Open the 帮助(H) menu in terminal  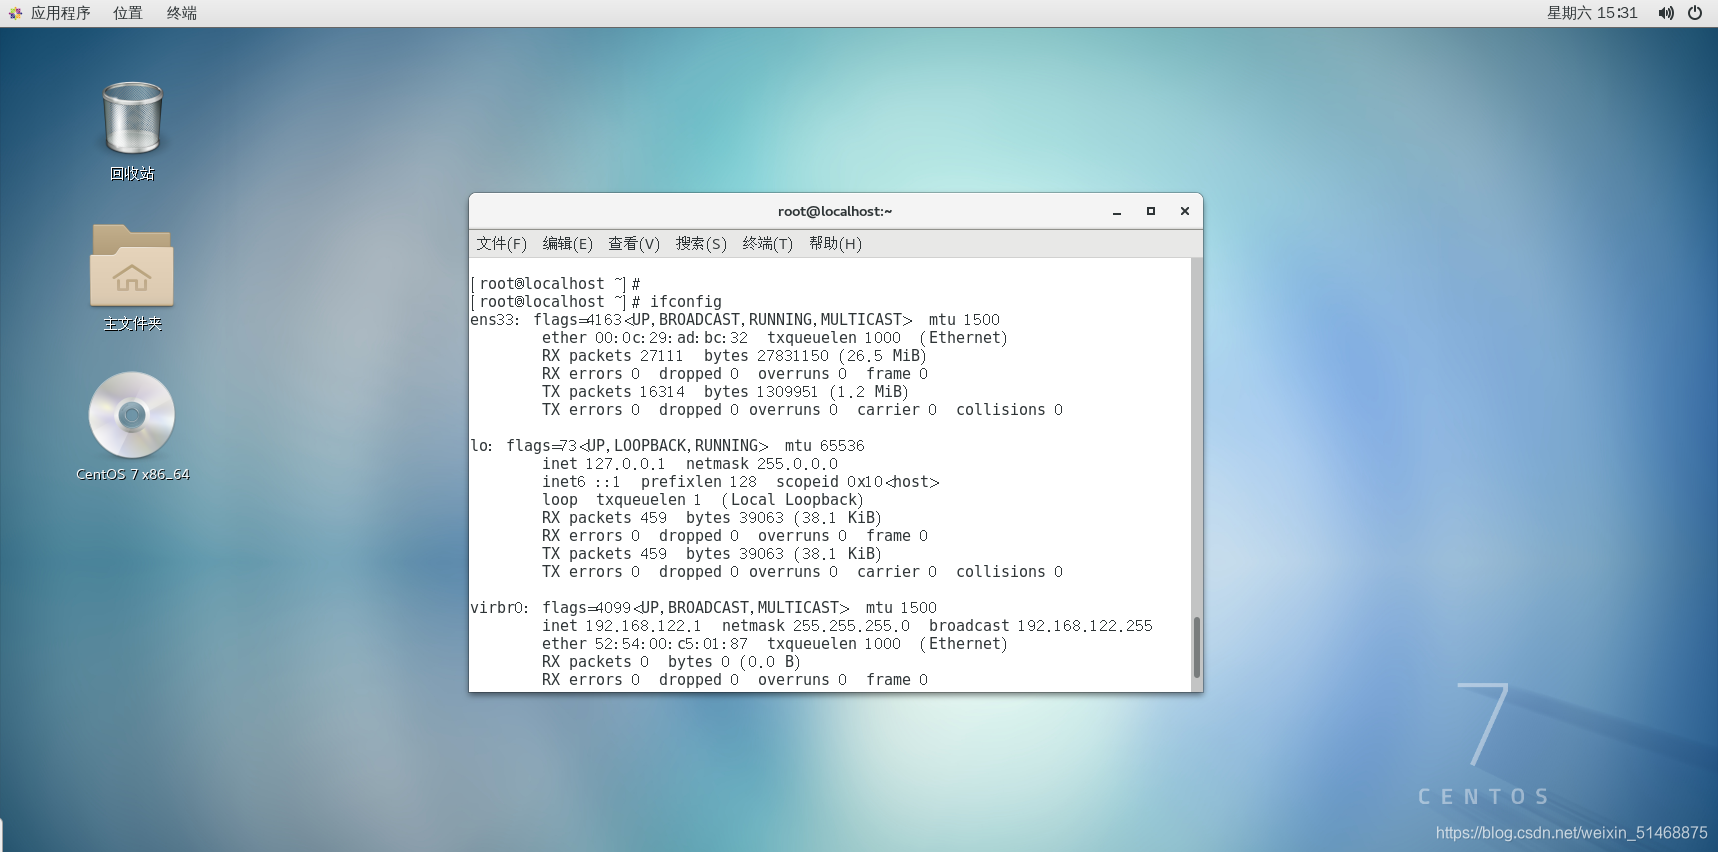(x=835, y=243)
